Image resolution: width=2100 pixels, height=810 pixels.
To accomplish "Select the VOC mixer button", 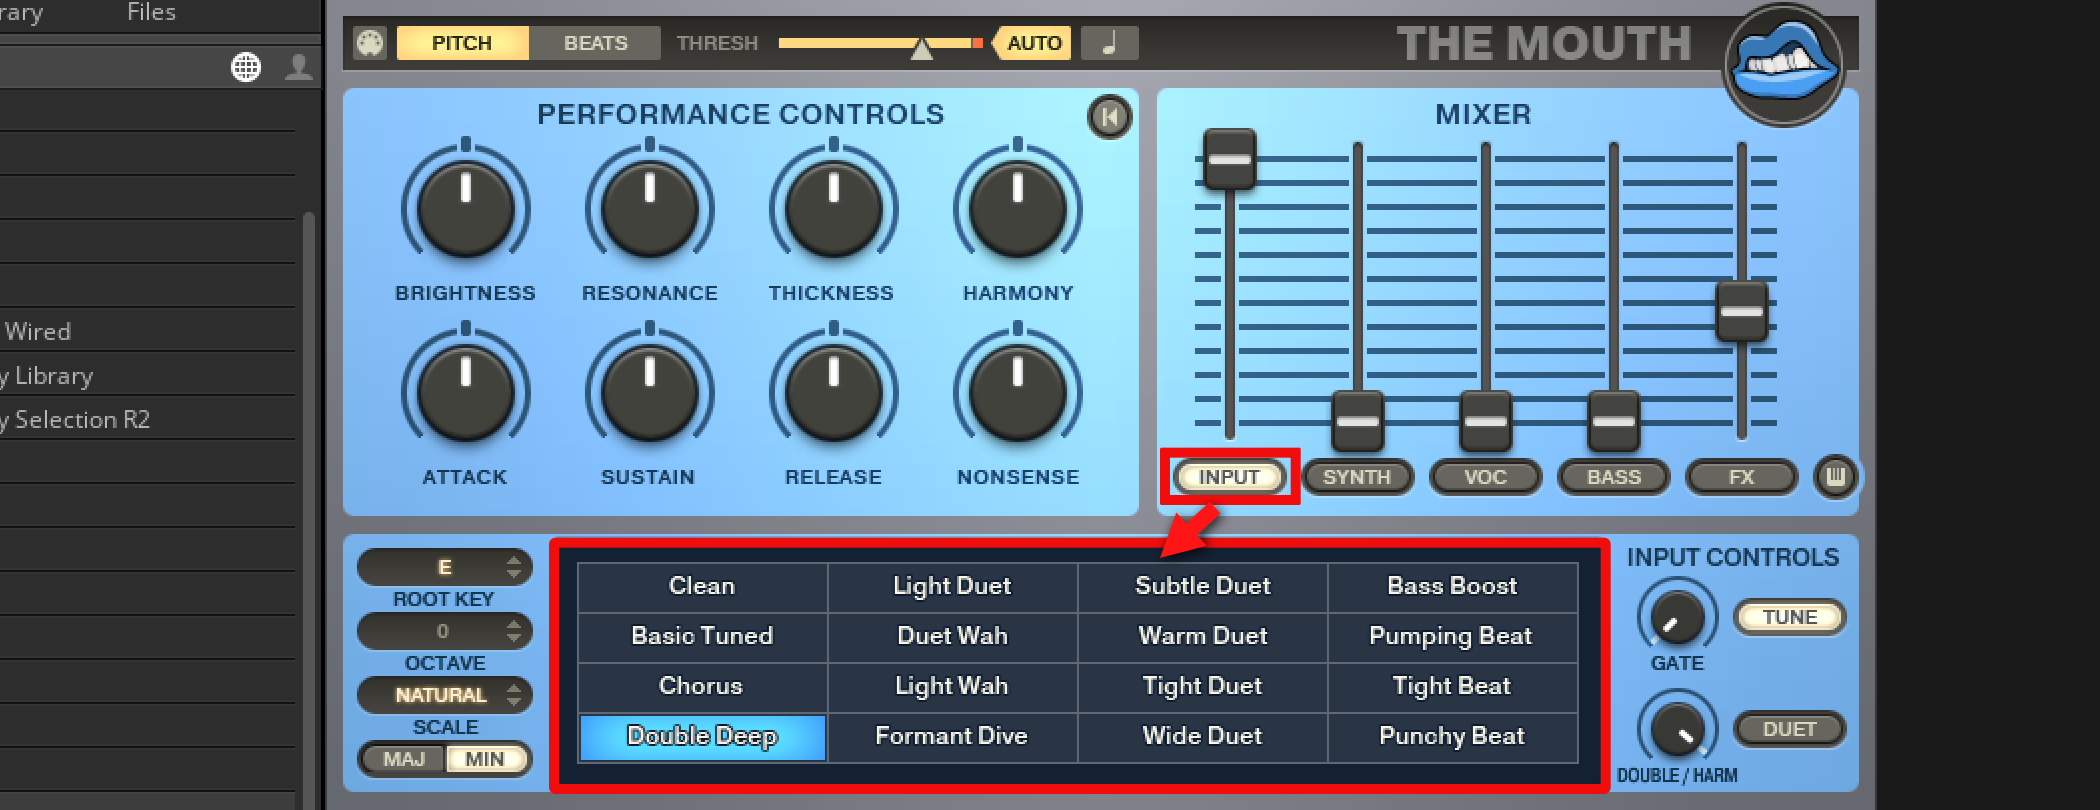I will 1486,477.
